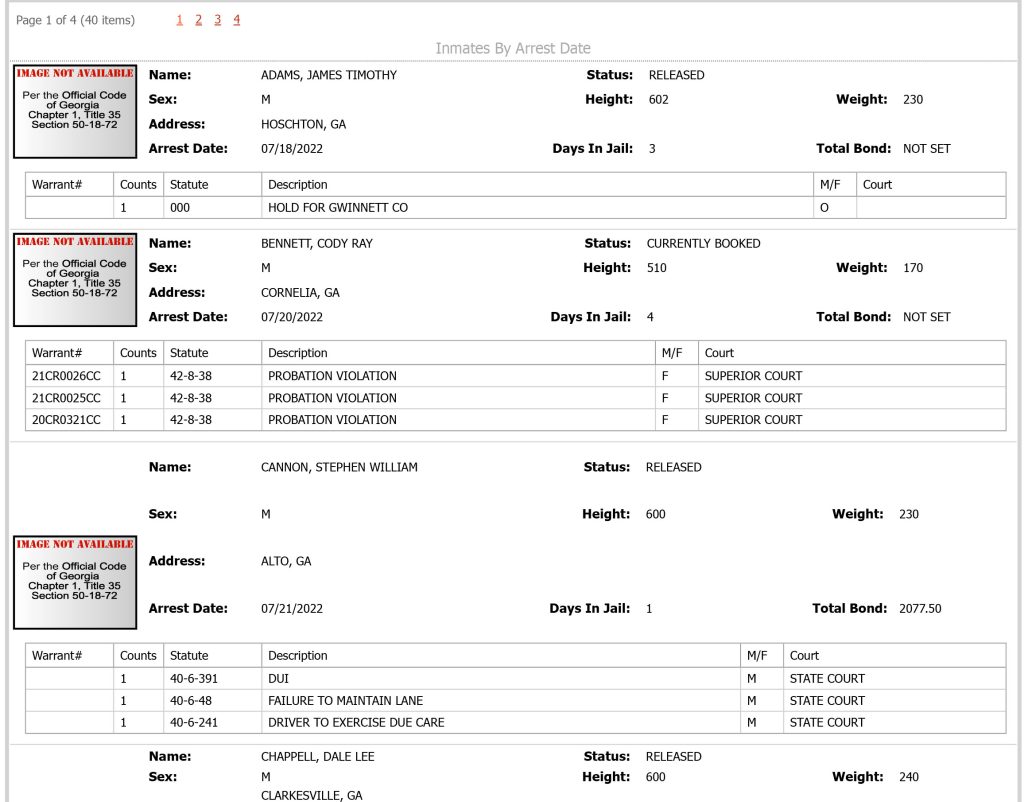
Task: Click warrant number 21CR0026CC
Action: coord(66,376)
